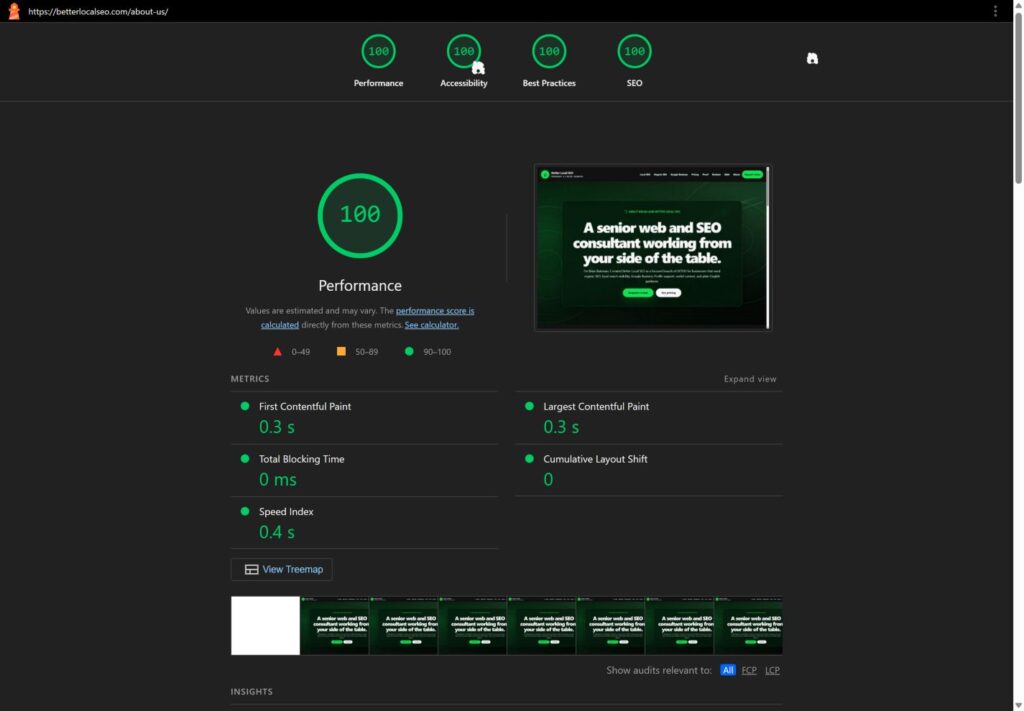Open the "See calculator." link
Screen dimensions: 1024x711
(x=432, y=324)
